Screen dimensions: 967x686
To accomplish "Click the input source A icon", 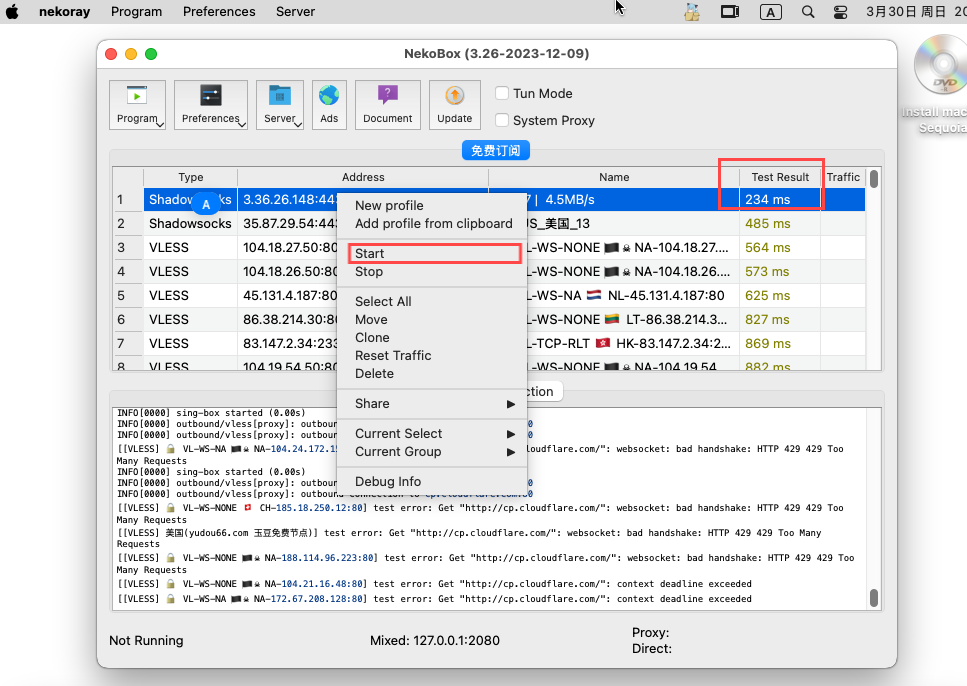I will 771,12.
